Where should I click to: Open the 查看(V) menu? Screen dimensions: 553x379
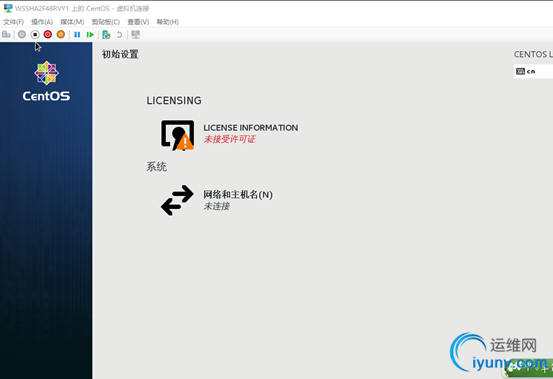click(x=138, y=22)
